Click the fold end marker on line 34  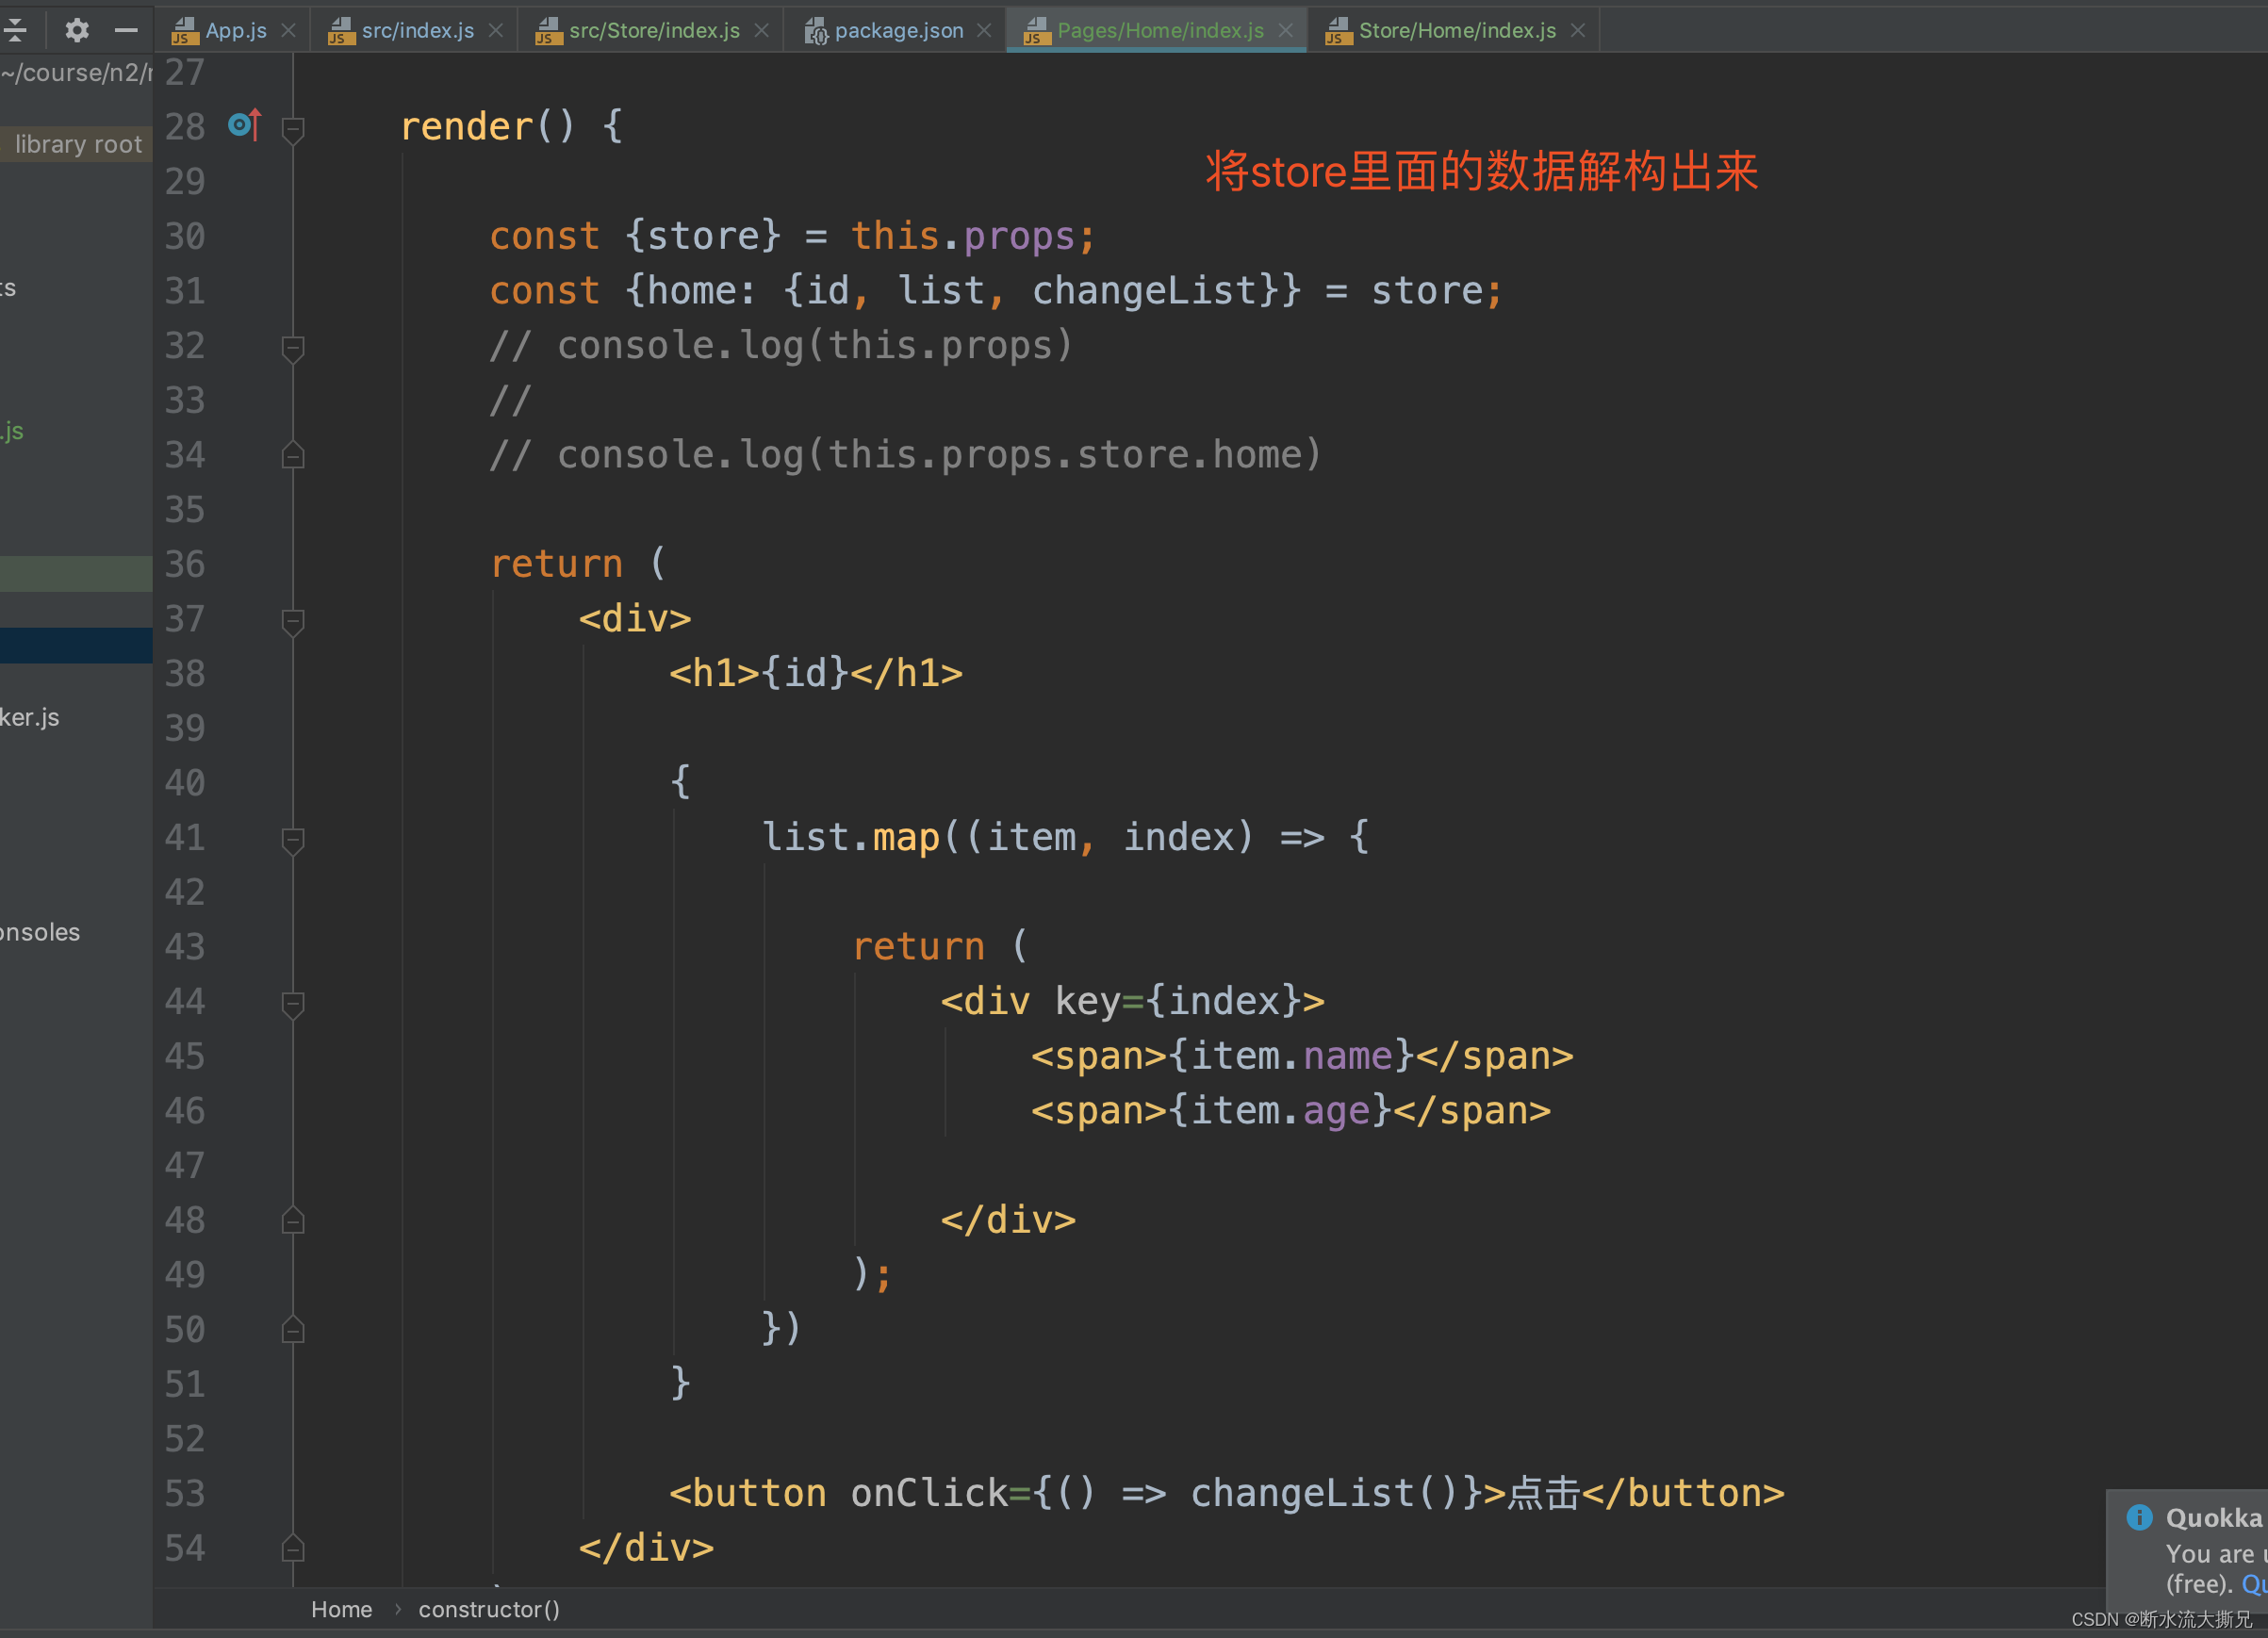pyautogui.click(x=293, y=455)
